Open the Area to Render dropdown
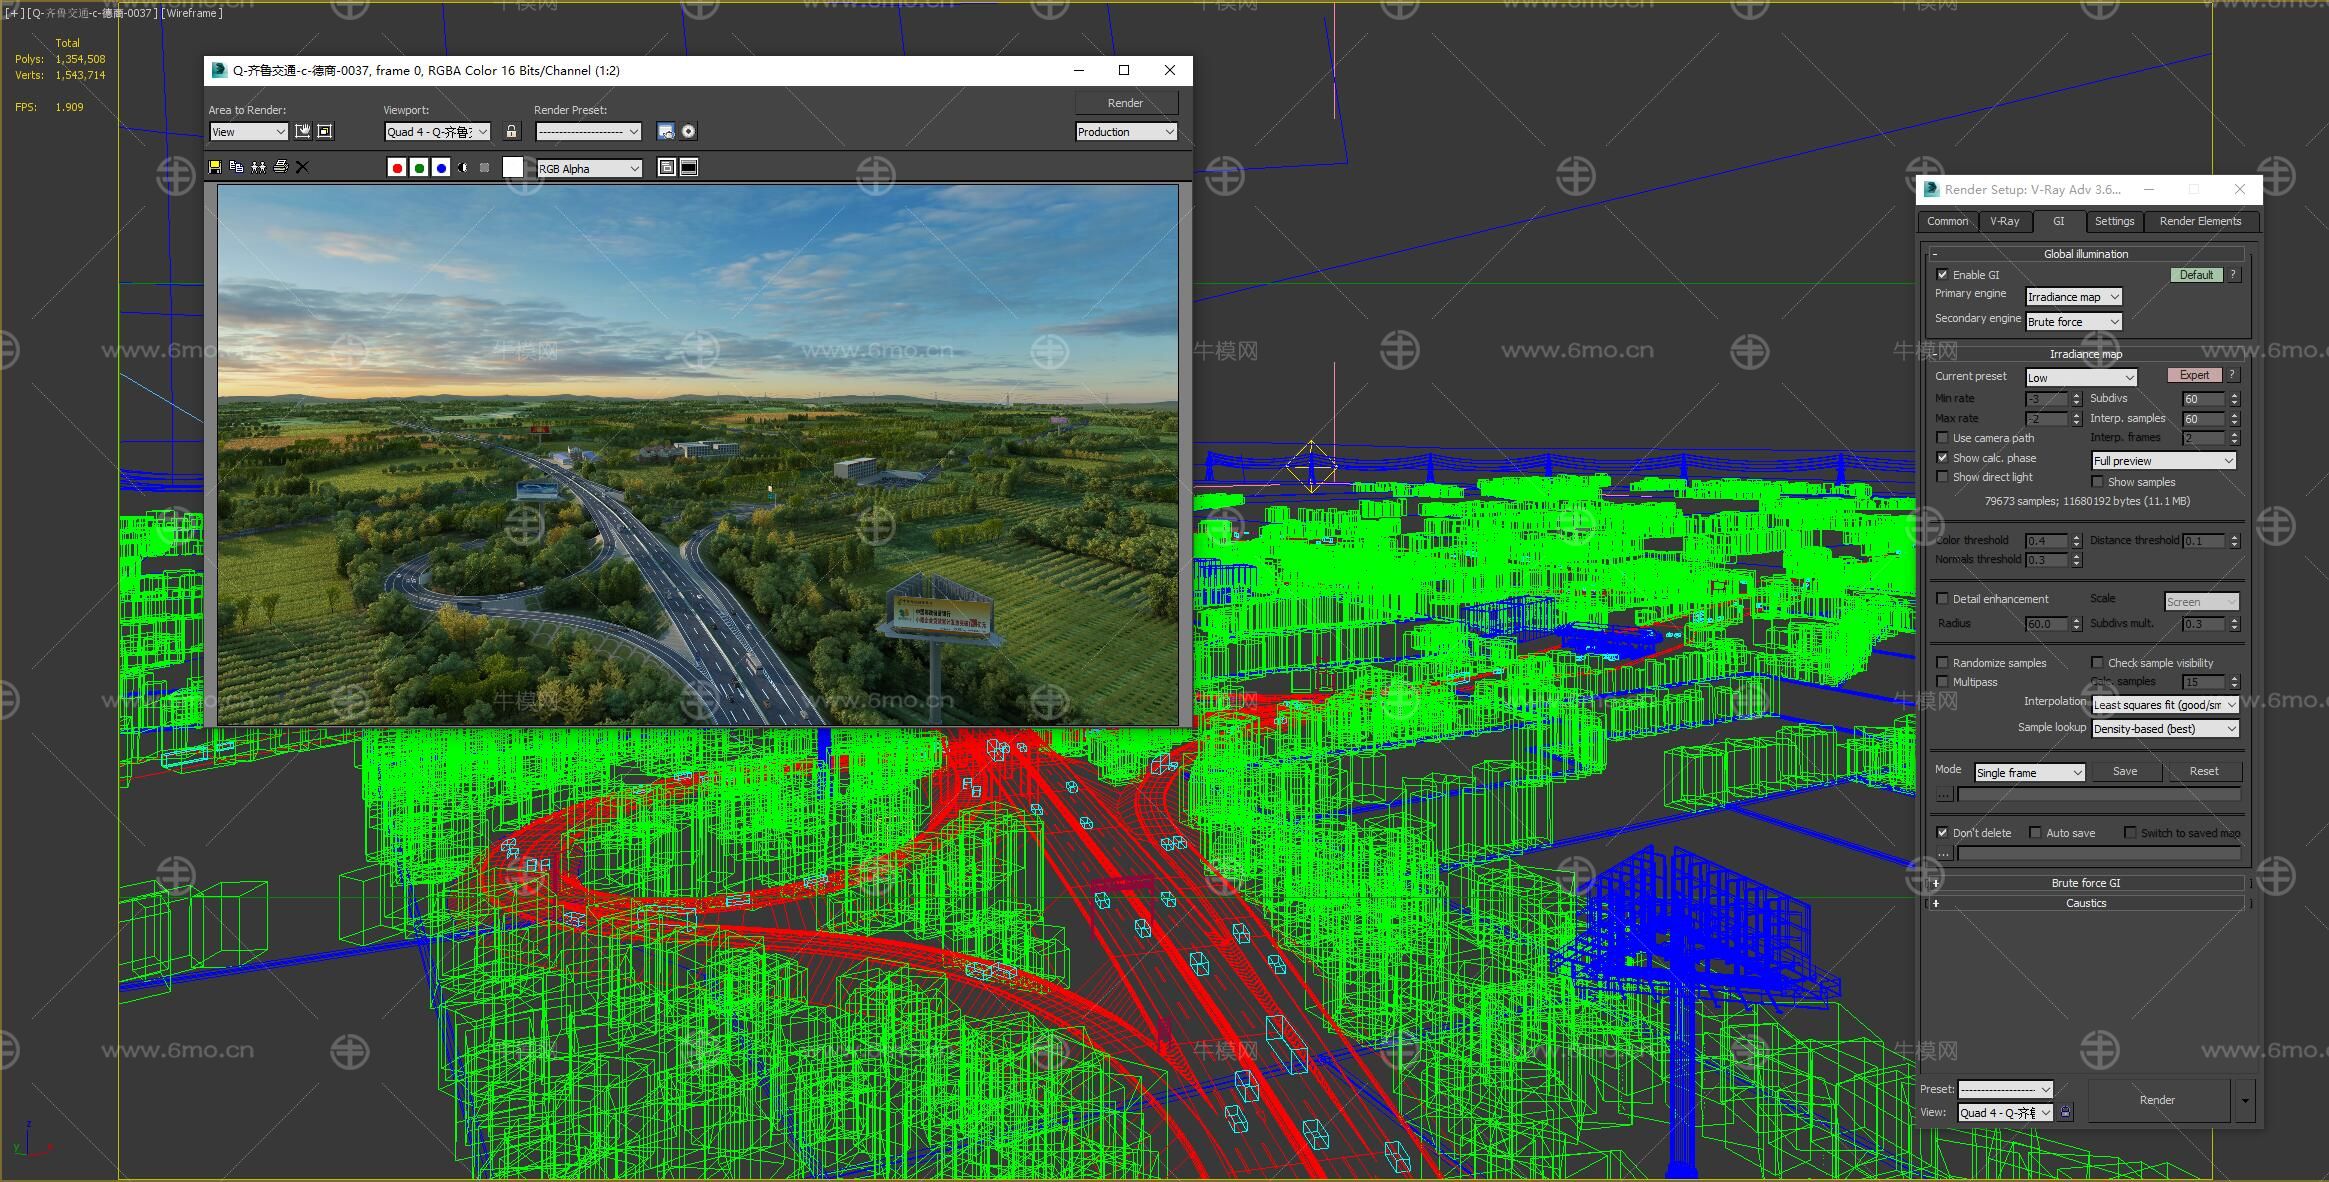 tap(248, 132)
